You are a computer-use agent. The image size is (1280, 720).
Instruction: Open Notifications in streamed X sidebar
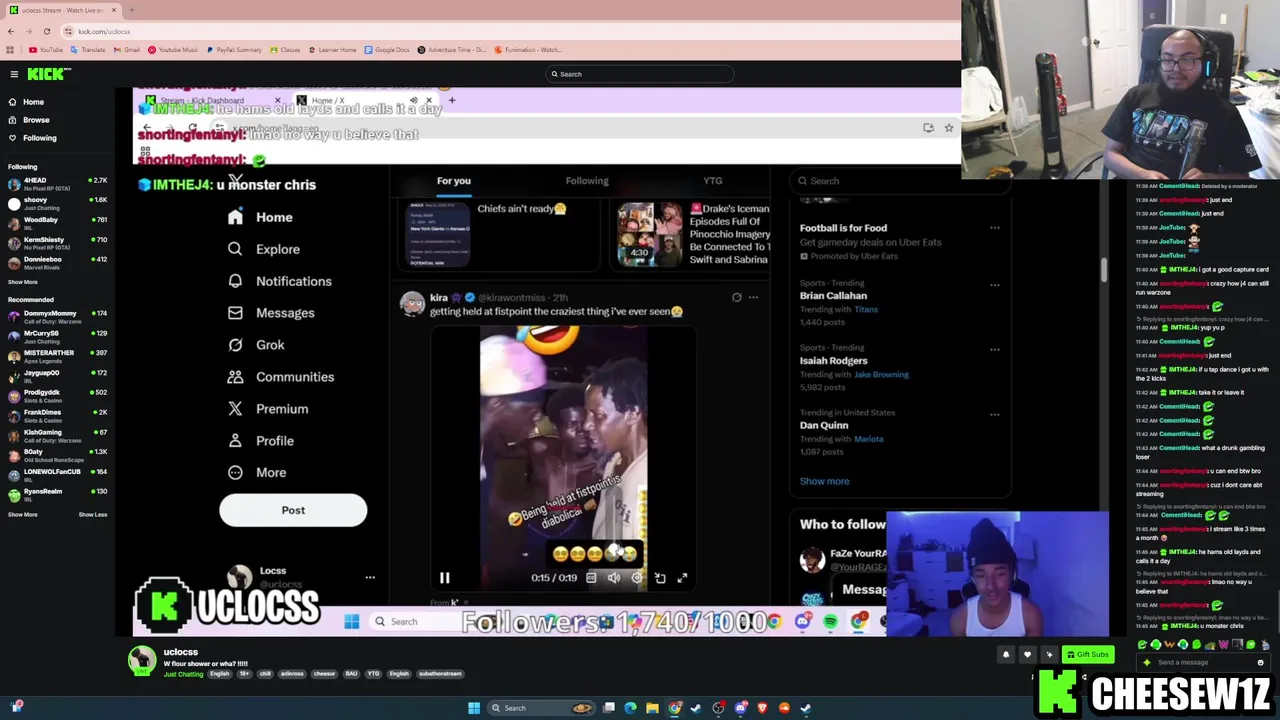click(x=279, y=281)
